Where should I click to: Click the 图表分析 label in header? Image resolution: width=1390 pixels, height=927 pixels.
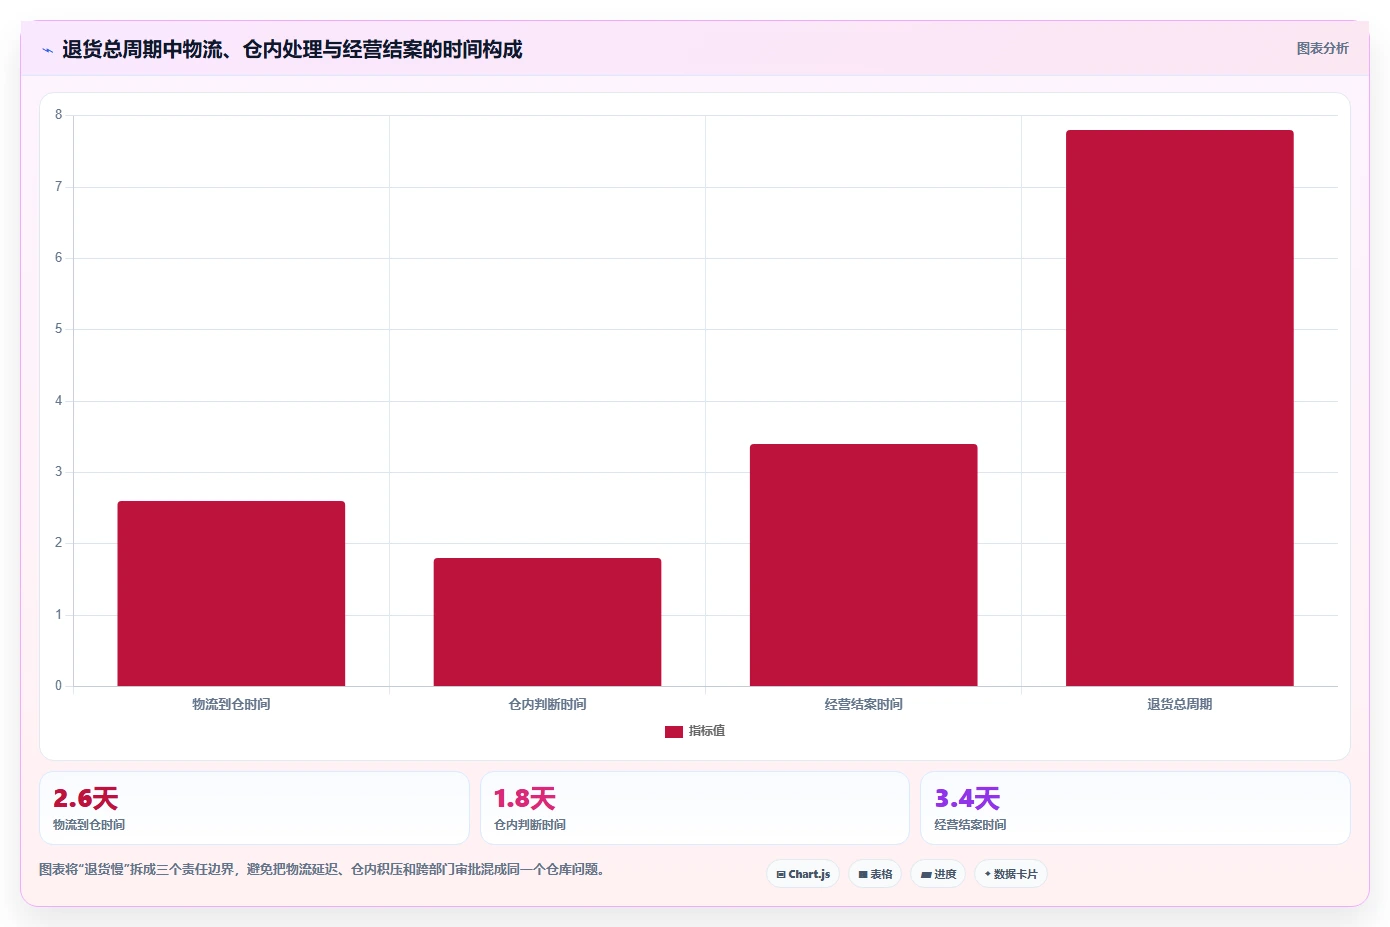point(1322,48)
